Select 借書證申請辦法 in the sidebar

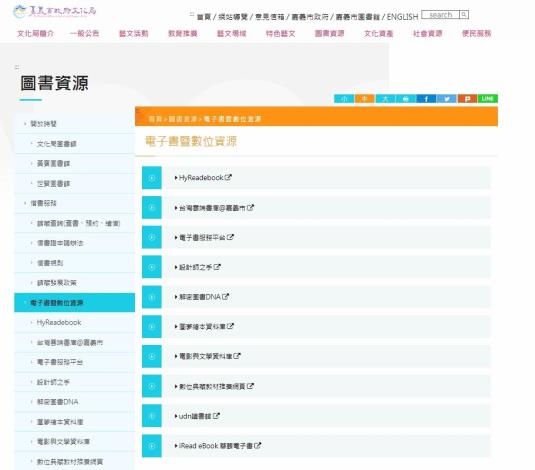click(x=74, y=243)
